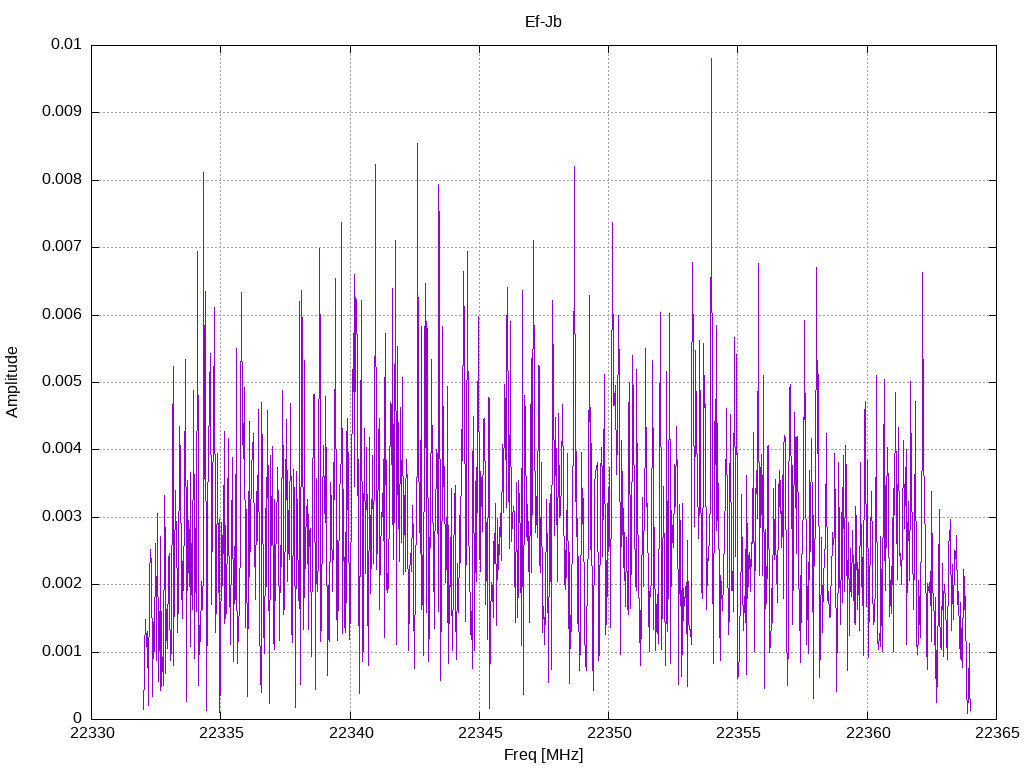Image resolution: width=1024 pixels, height=768 pixels.
Task: Click the "Amplitude" y-axis label
Action: click(12, 382)
